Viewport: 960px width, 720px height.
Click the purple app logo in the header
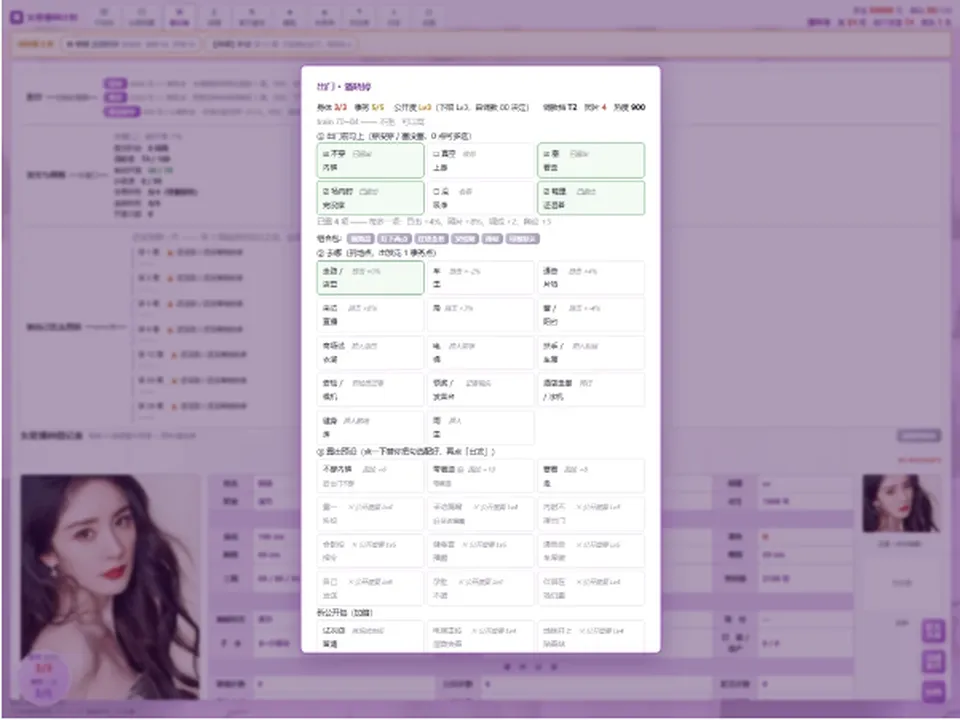pos(17,17)
